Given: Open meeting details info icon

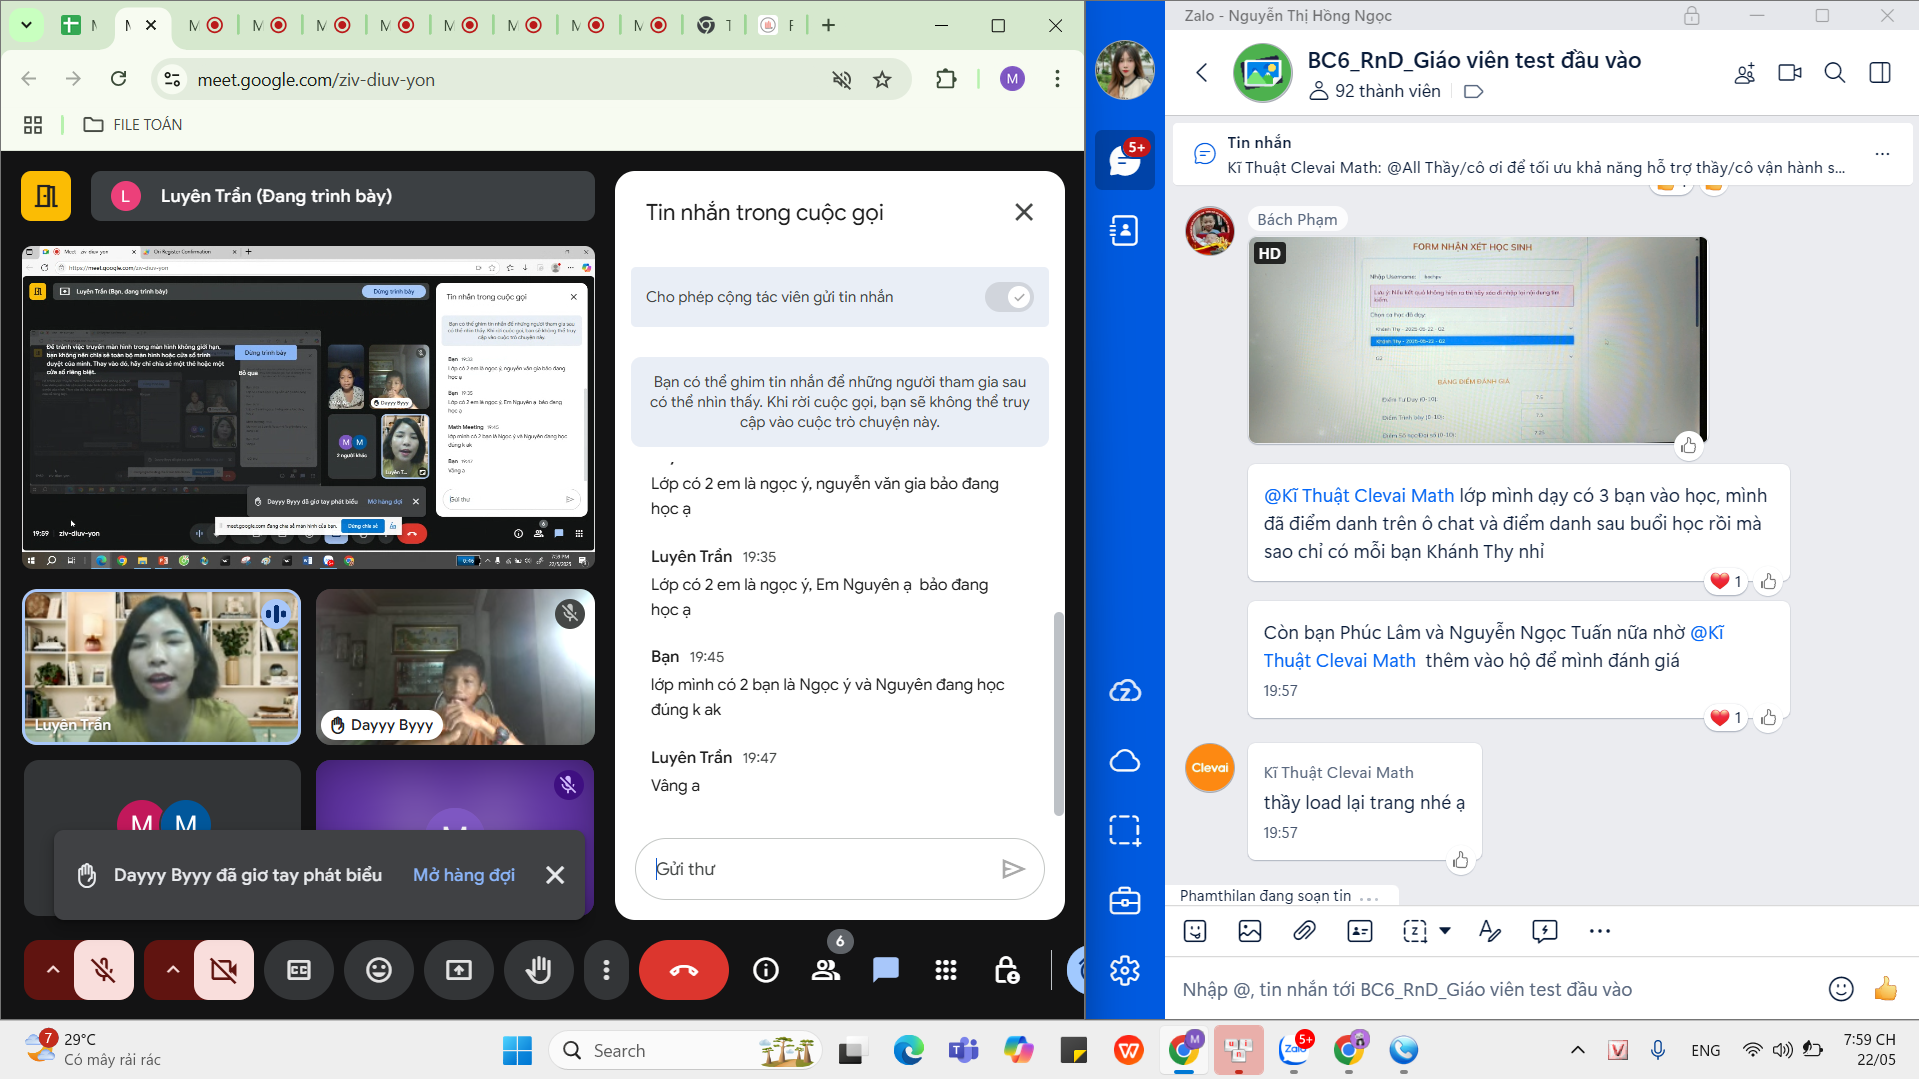Looking at the screenshot, I should click(x=766, y=970).
